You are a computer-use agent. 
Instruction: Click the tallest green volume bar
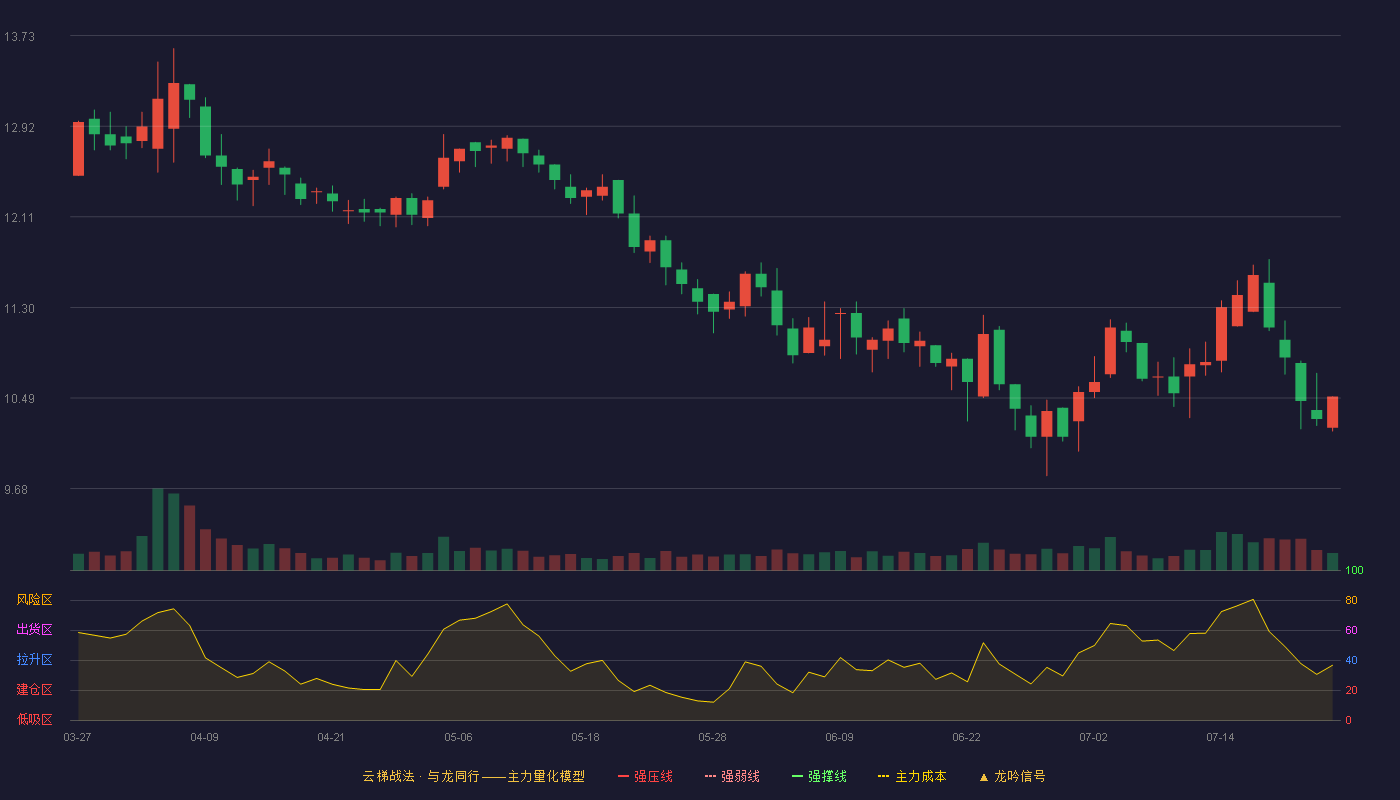pyautogui.click(x=158, y=529)
